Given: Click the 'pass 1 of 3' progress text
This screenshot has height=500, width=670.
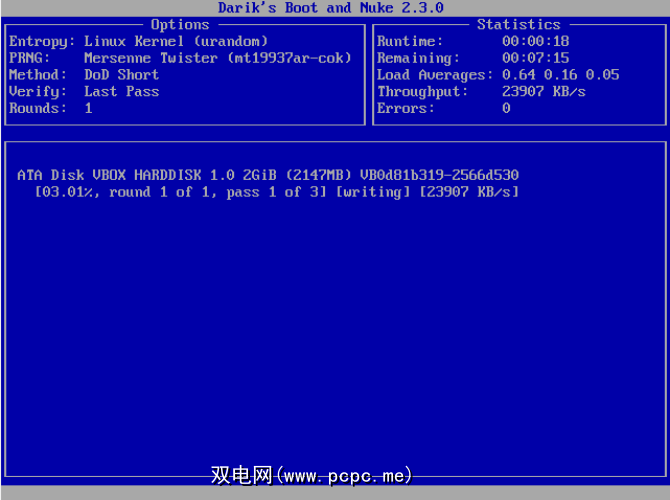Looking at the screenshot, I should [272, 192].
